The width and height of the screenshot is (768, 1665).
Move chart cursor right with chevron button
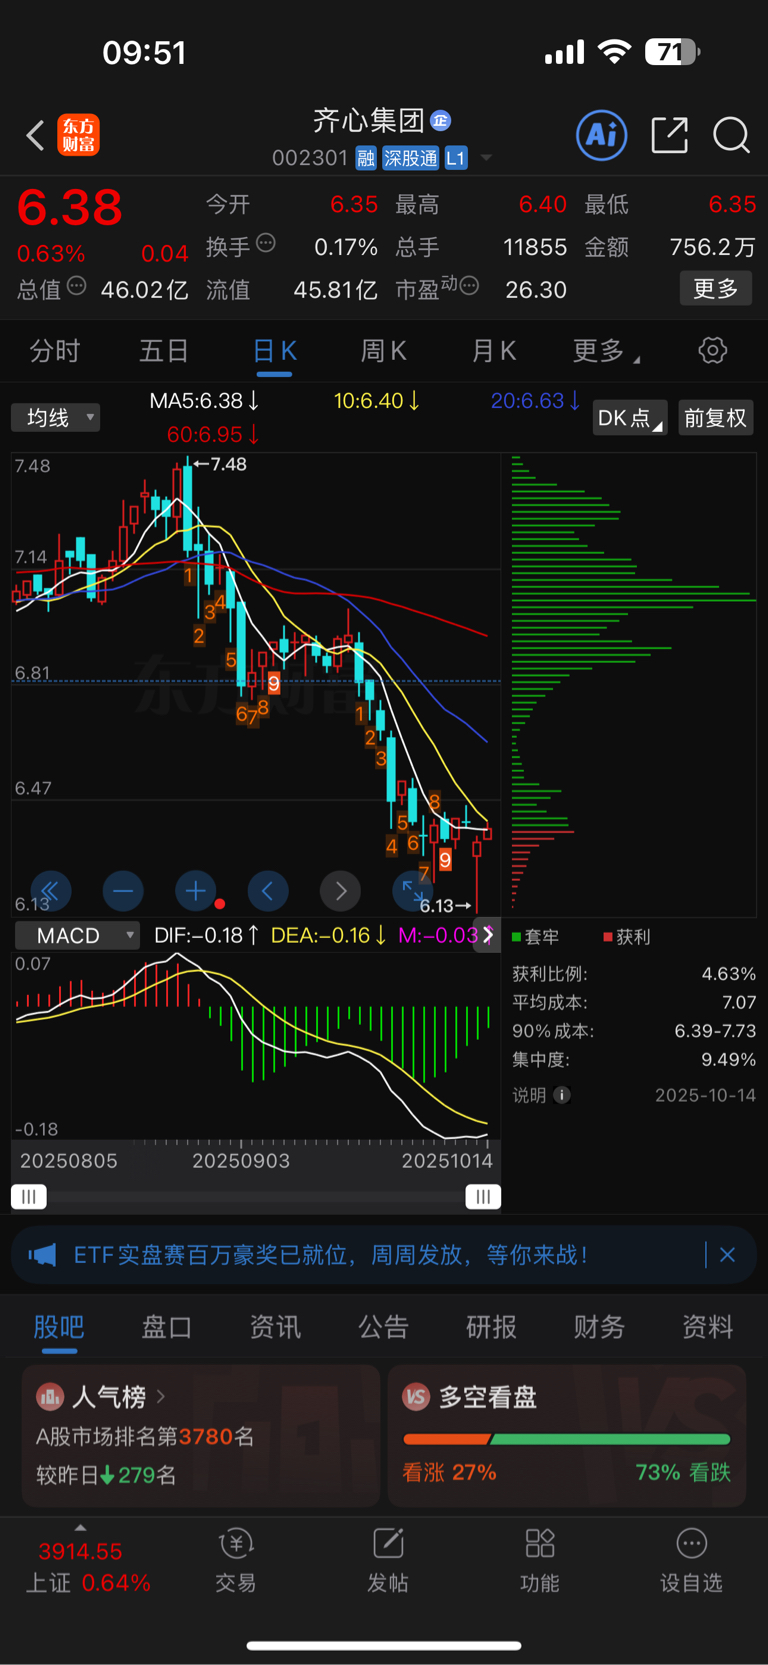340,890
